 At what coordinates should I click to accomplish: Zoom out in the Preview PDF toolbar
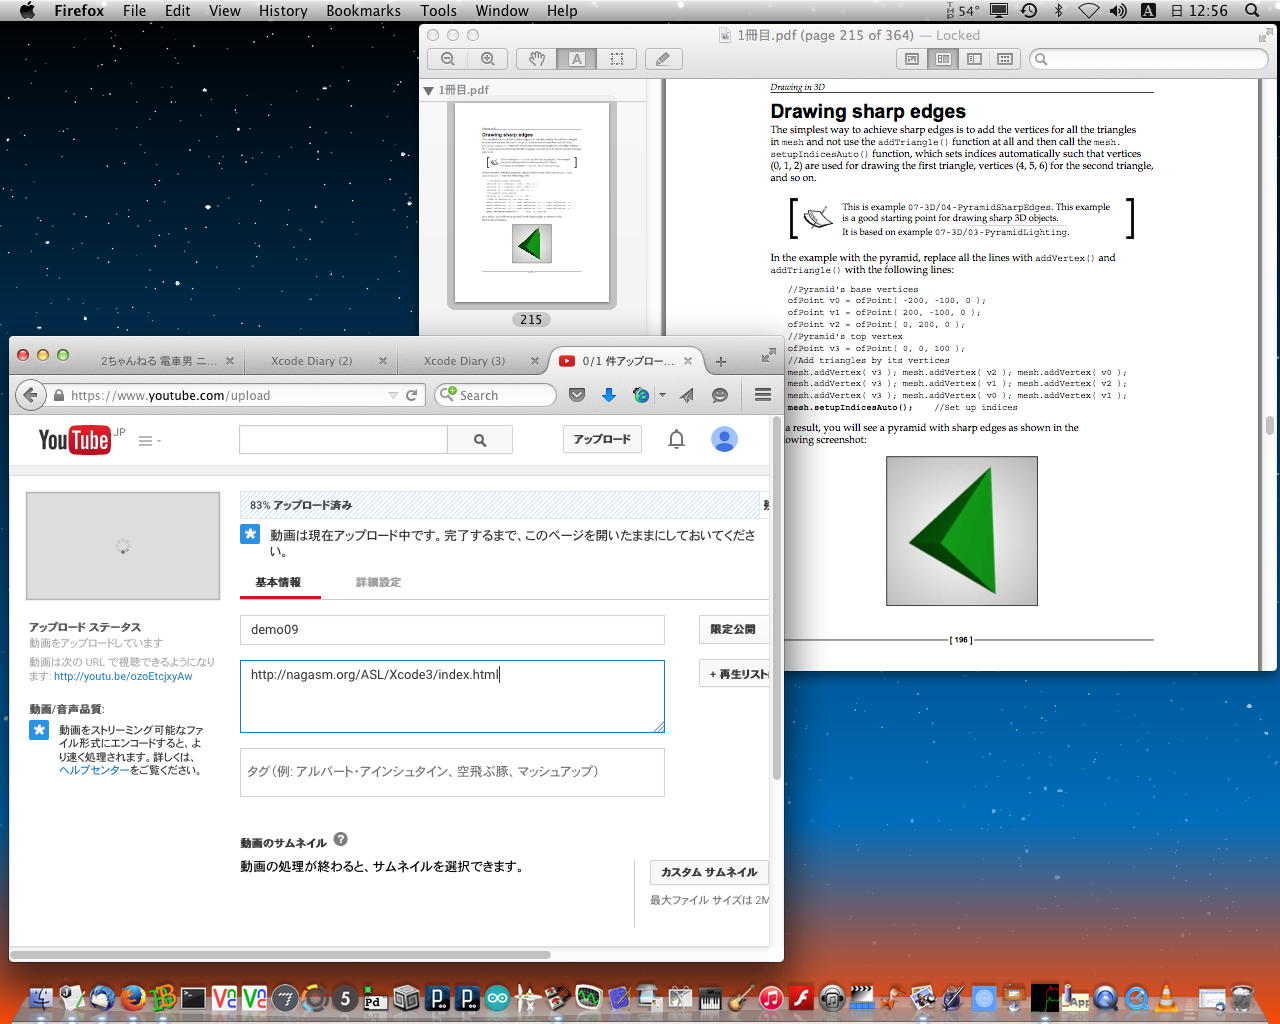coord(448,59)
